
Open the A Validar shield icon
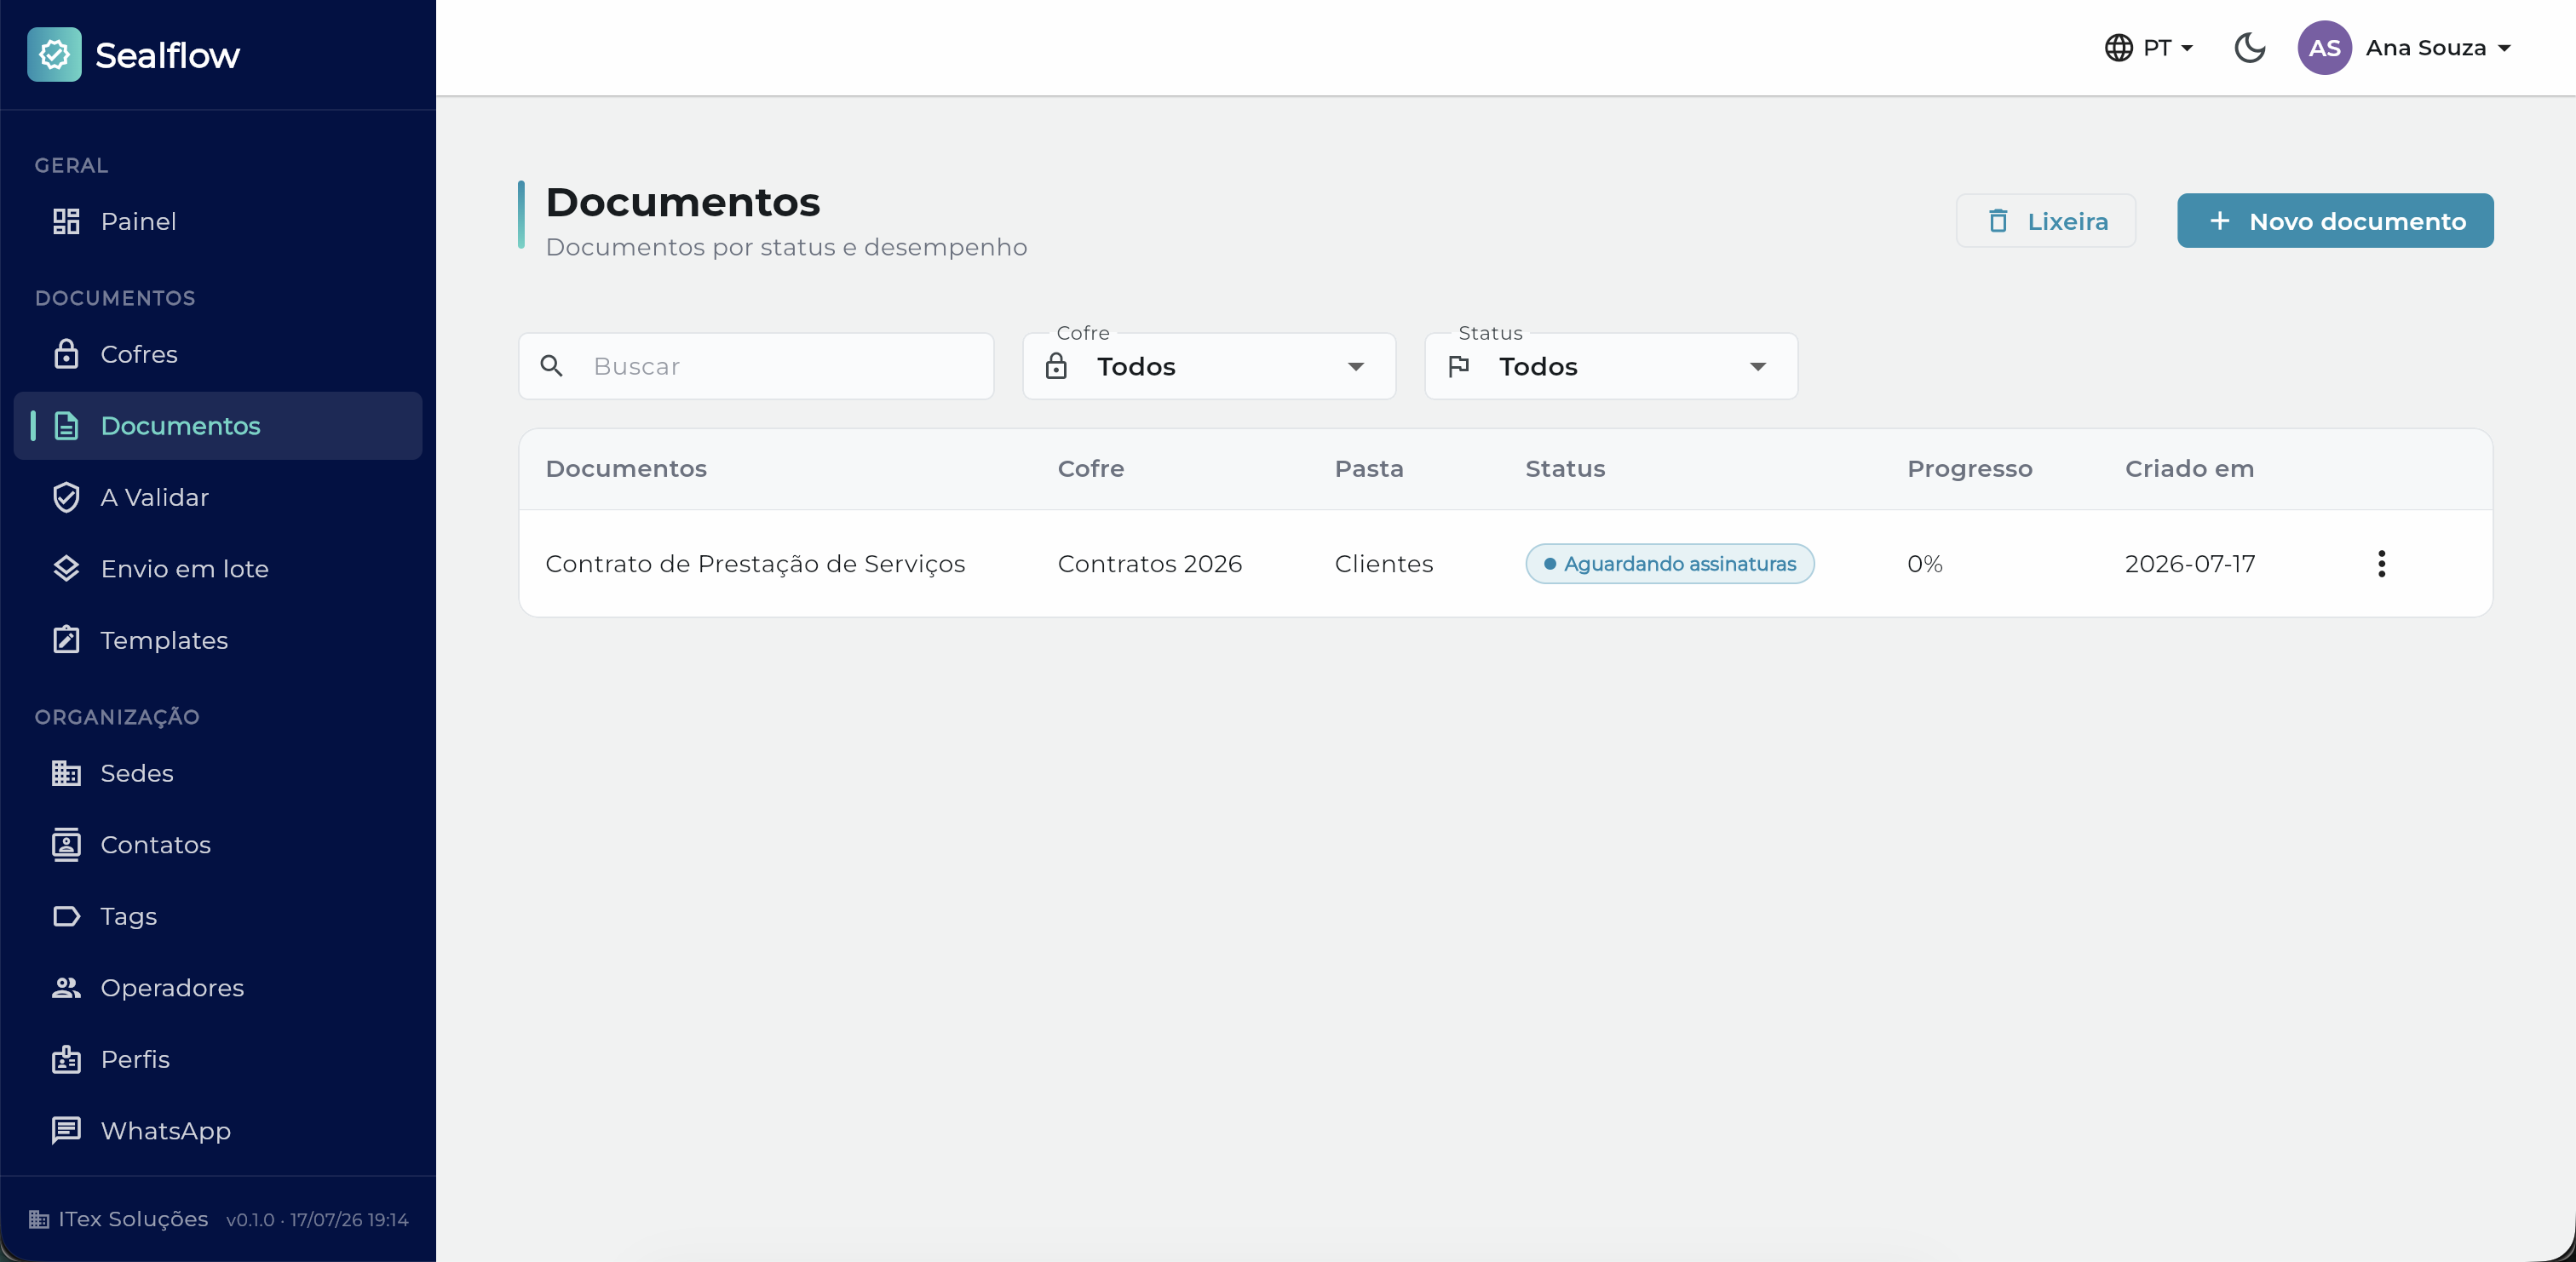66,497
